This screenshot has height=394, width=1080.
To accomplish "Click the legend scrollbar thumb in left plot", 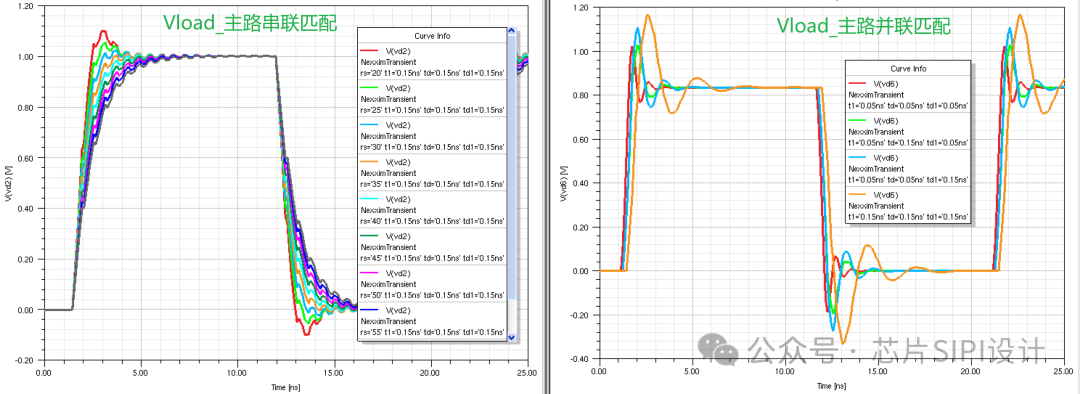I will 511,167.
